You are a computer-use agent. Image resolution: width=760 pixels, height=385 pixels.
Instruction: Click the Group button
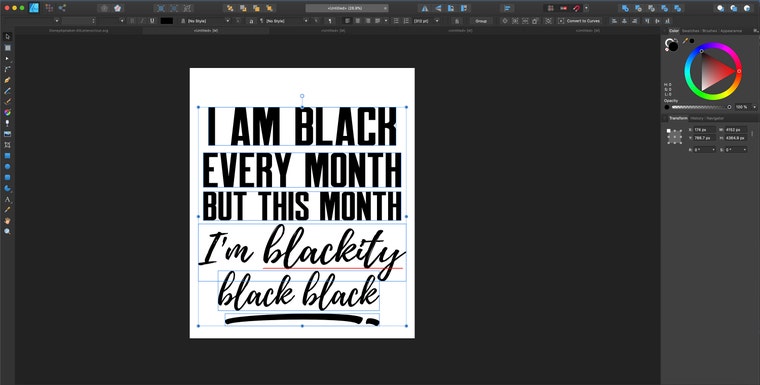(481, 21)
